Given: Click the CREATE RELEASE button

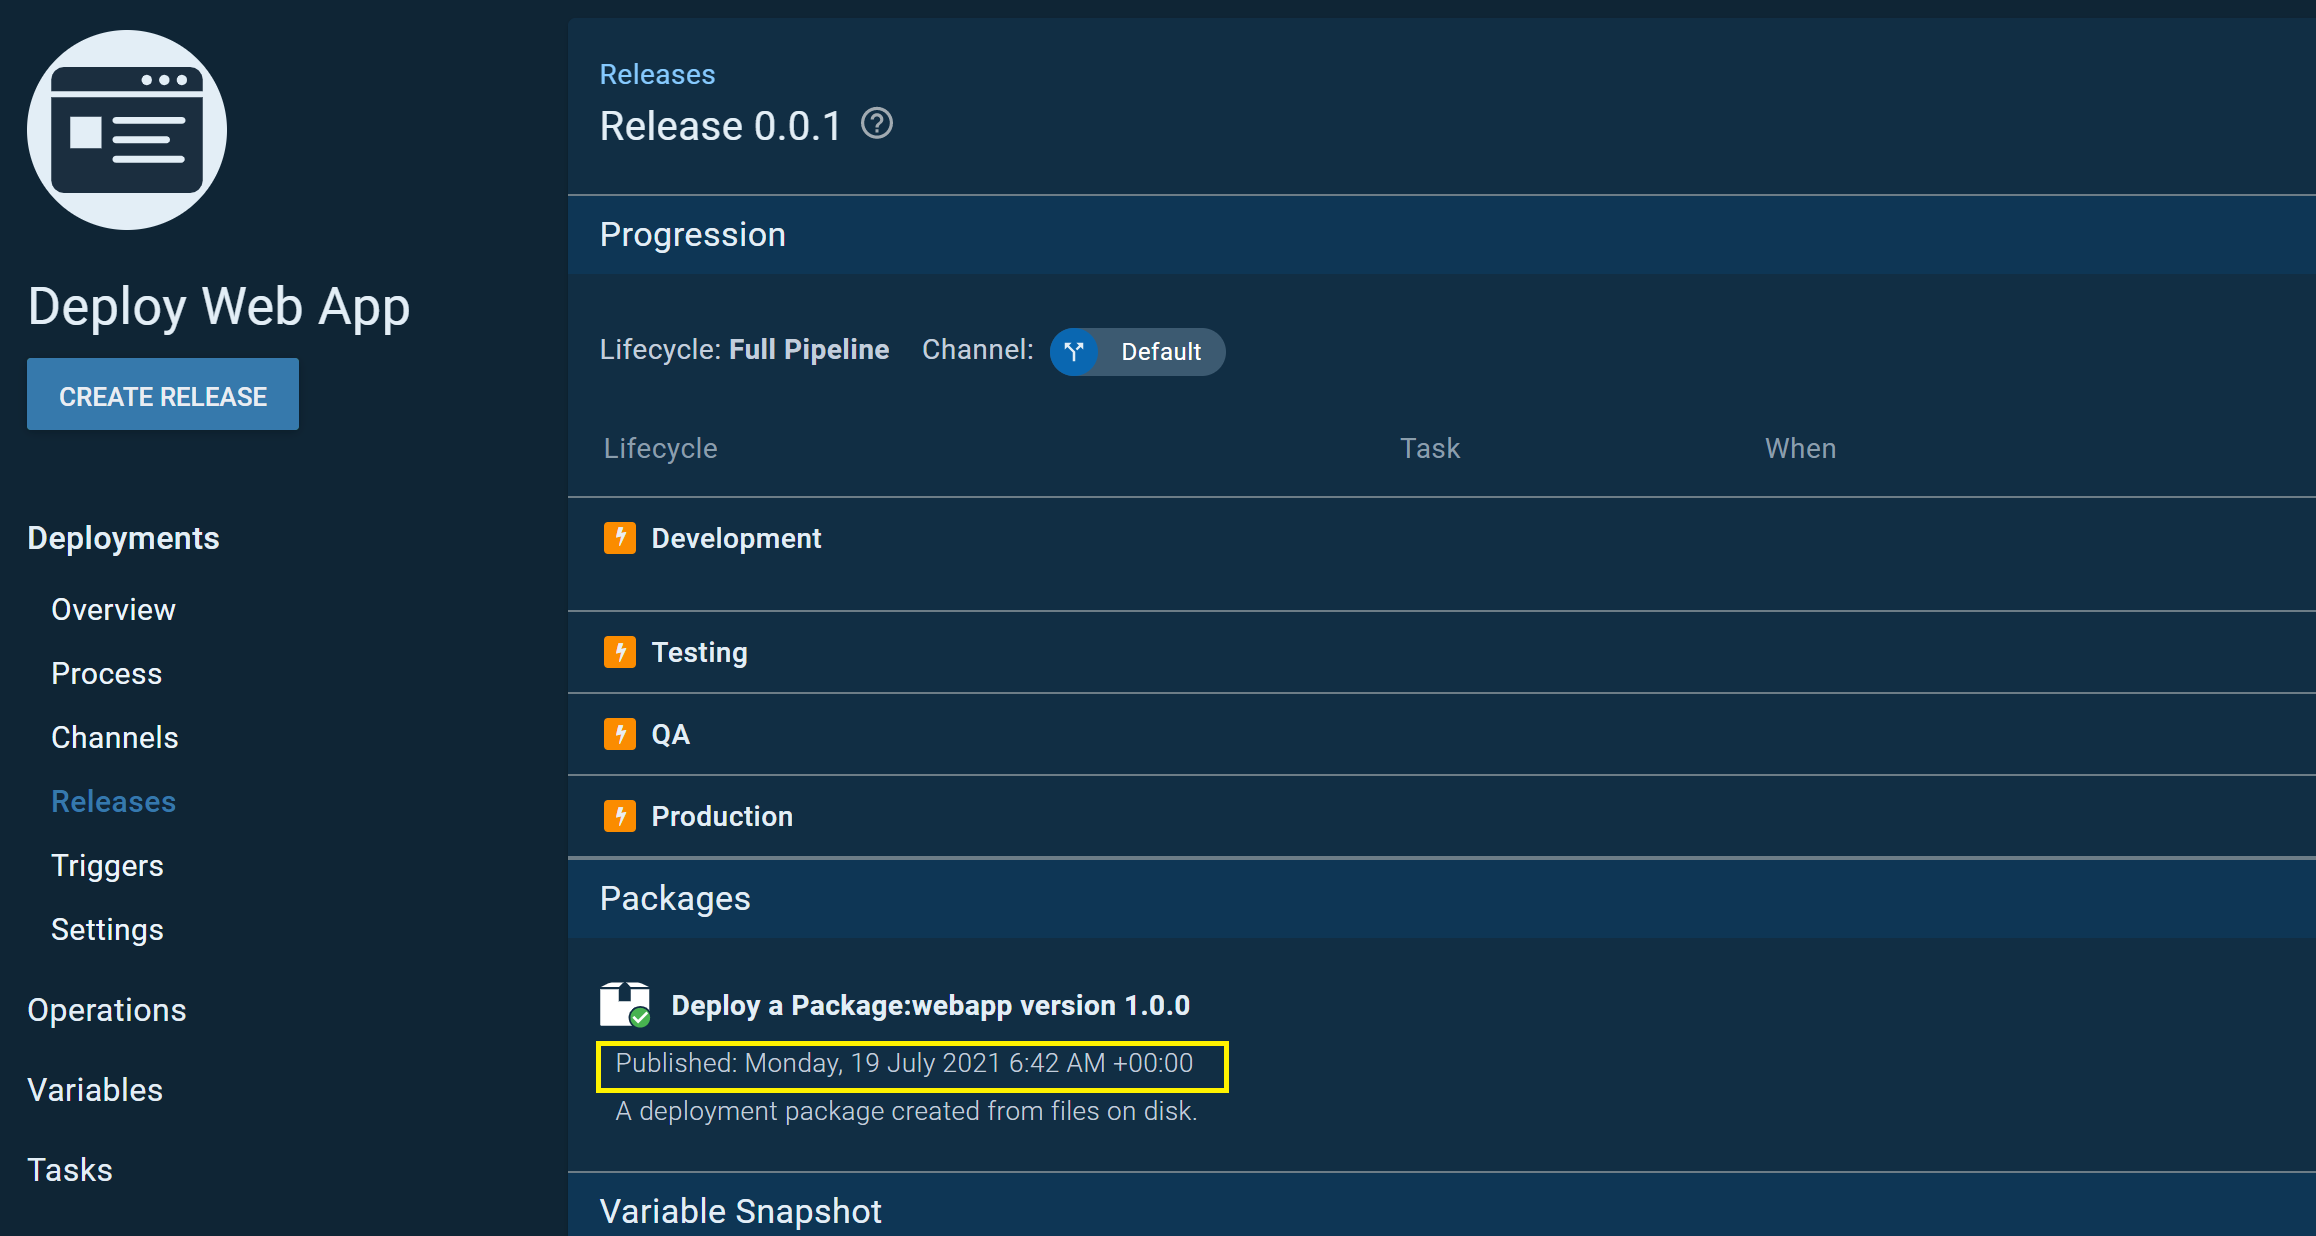Looking at the screenshot, I should click(x=162, y=394).
